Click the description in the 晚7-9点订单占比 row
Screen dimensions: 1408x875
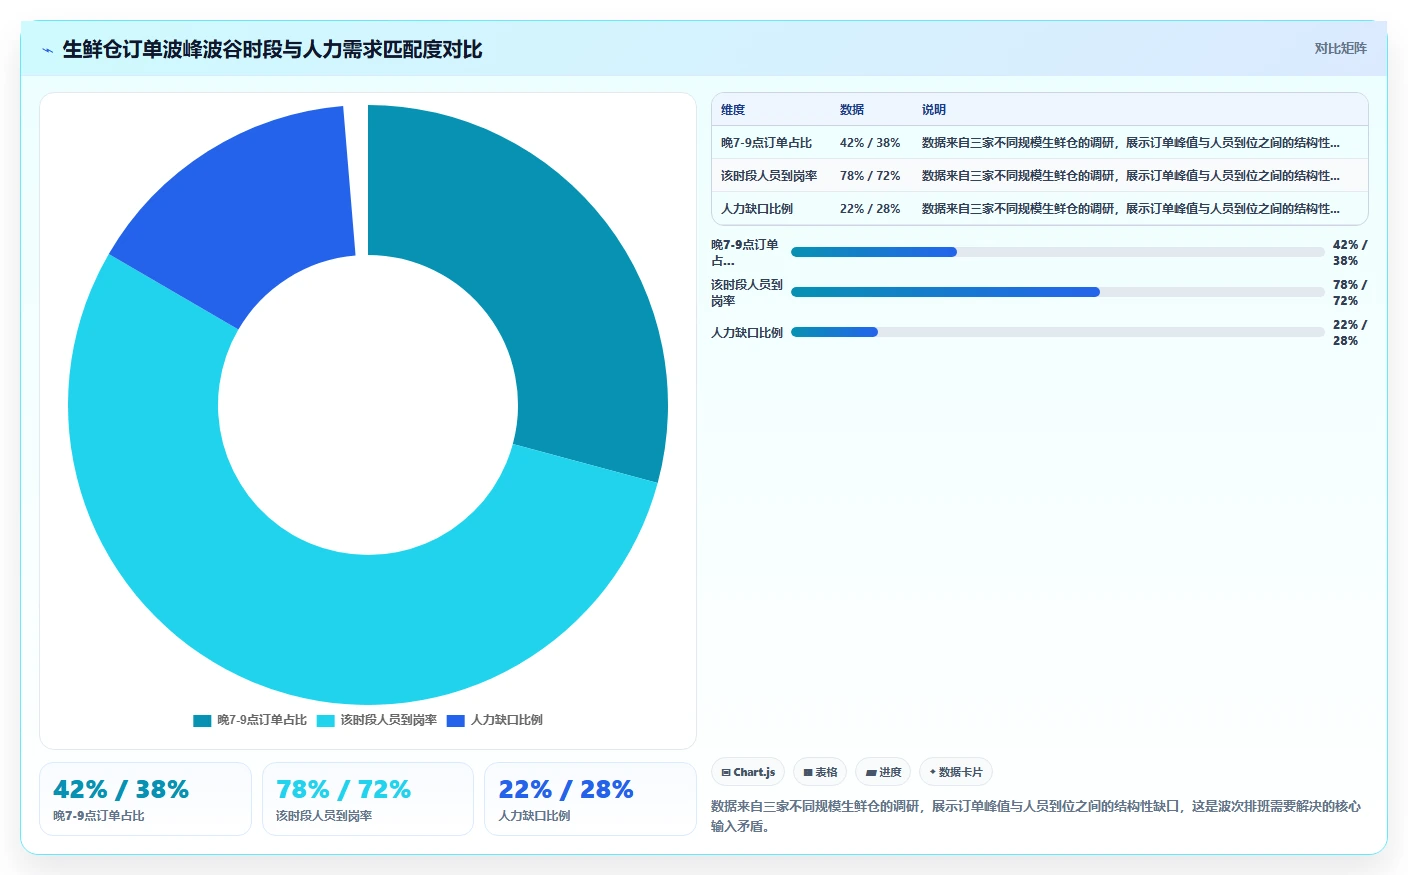pos(1131,143)
